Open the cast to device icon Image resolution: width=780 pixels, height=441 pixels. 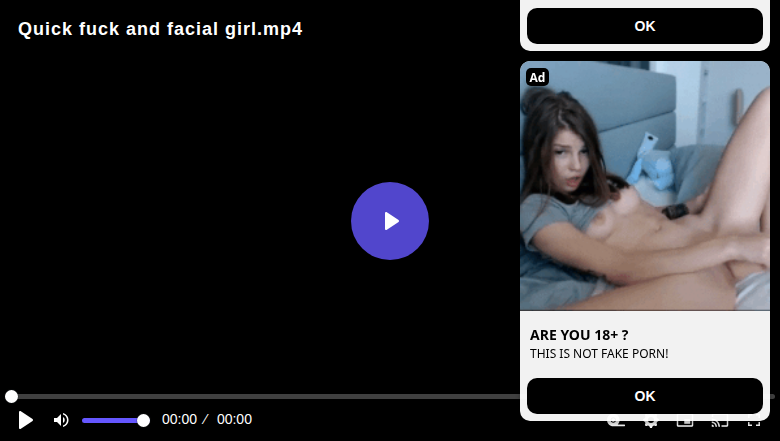pyautogui.click(x=719, y=423)
